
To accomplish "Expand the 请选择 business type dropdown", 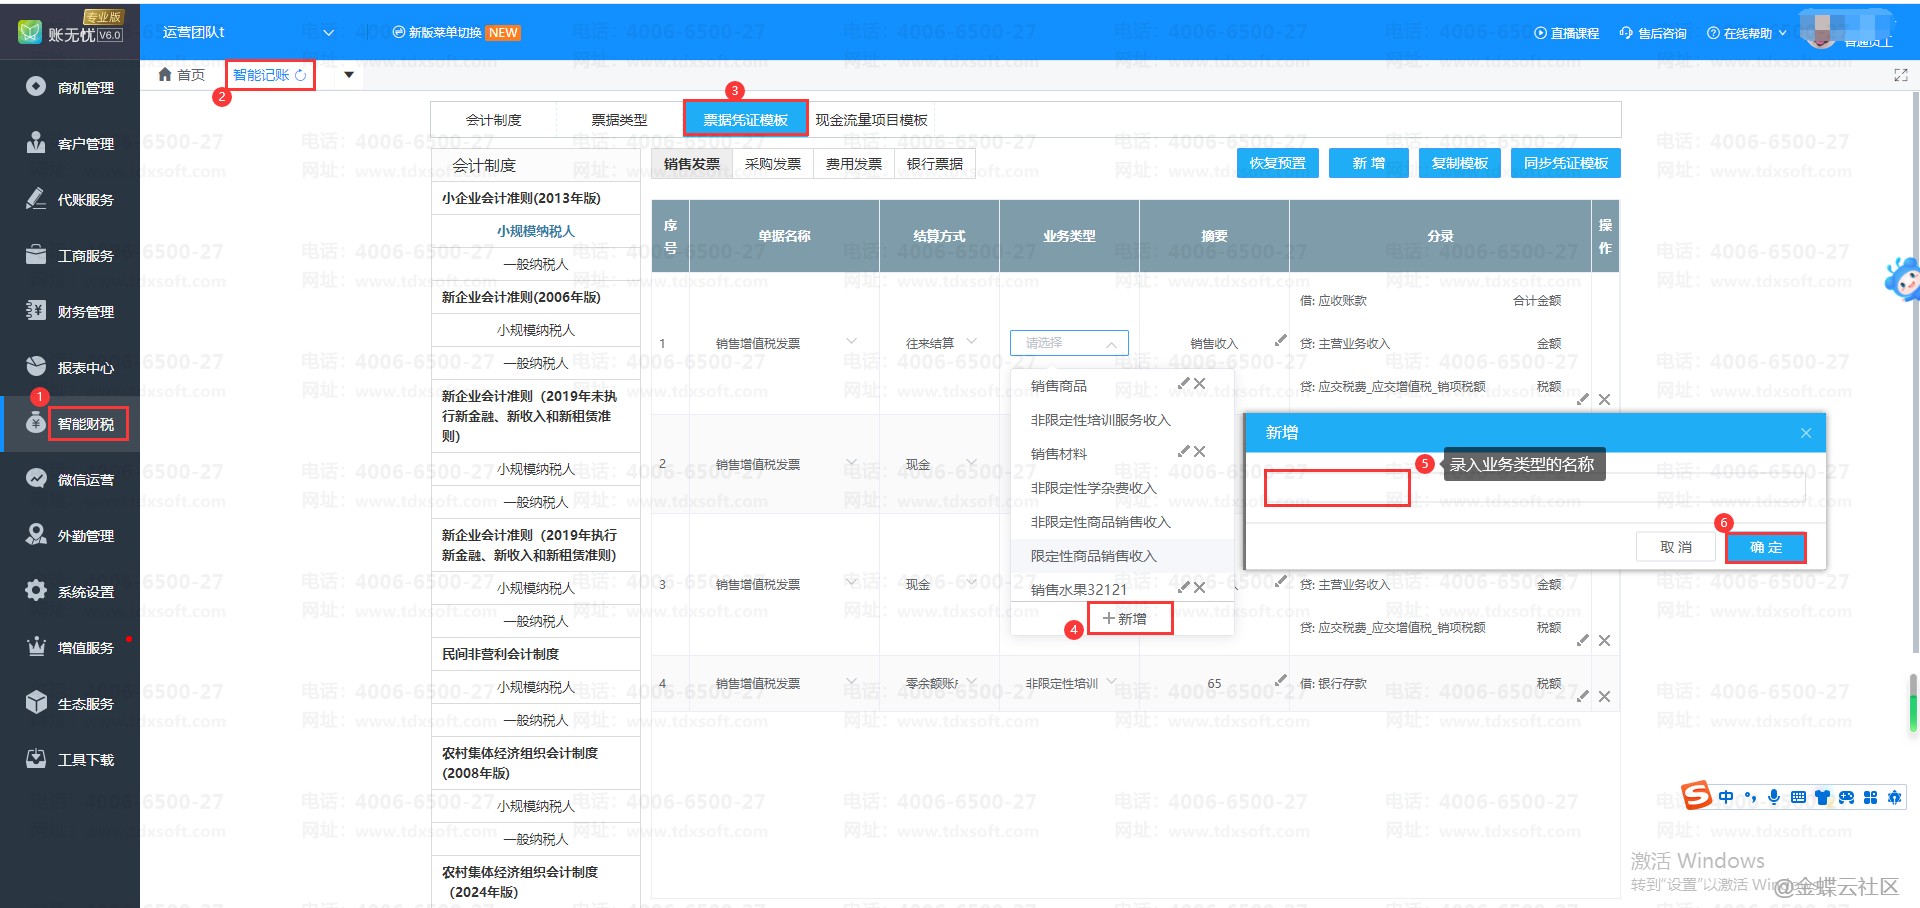I will (1069, 343).
